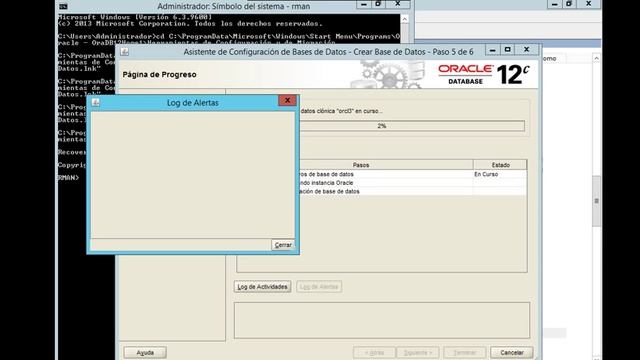Image resolution: width=640 pixels, height=360 pixels.
Task: Restore the Símbolo del sistema window
Action: click(x=378, y=4)
